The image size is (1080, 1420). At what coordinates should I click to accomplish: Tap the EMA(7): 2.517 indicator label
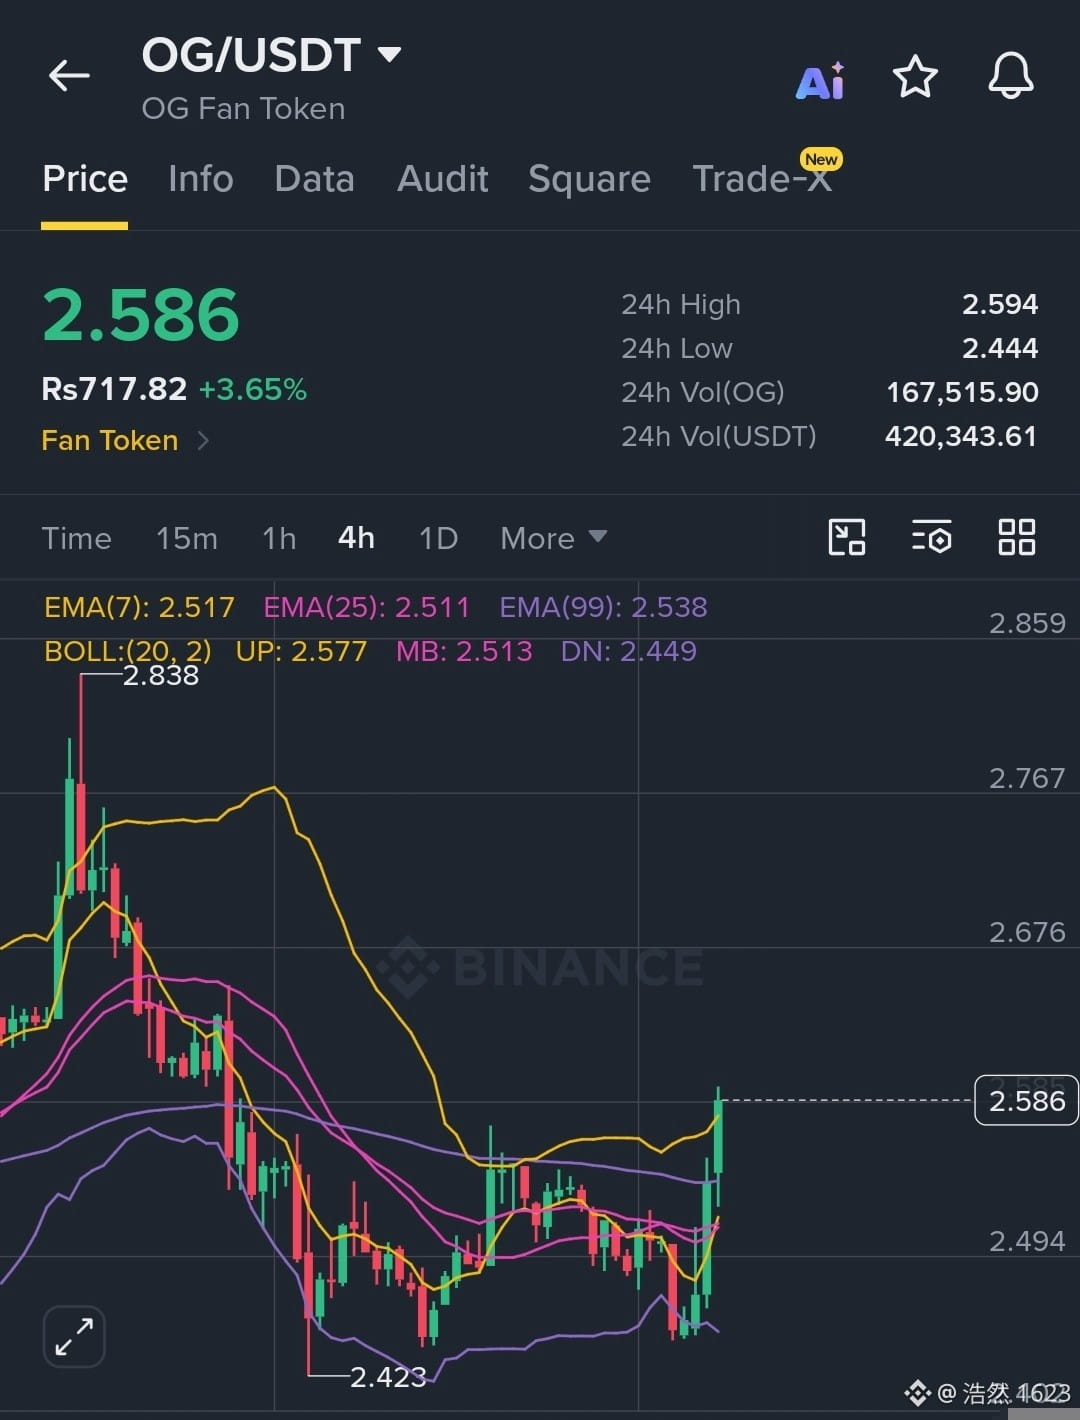[x=139, y=607]
